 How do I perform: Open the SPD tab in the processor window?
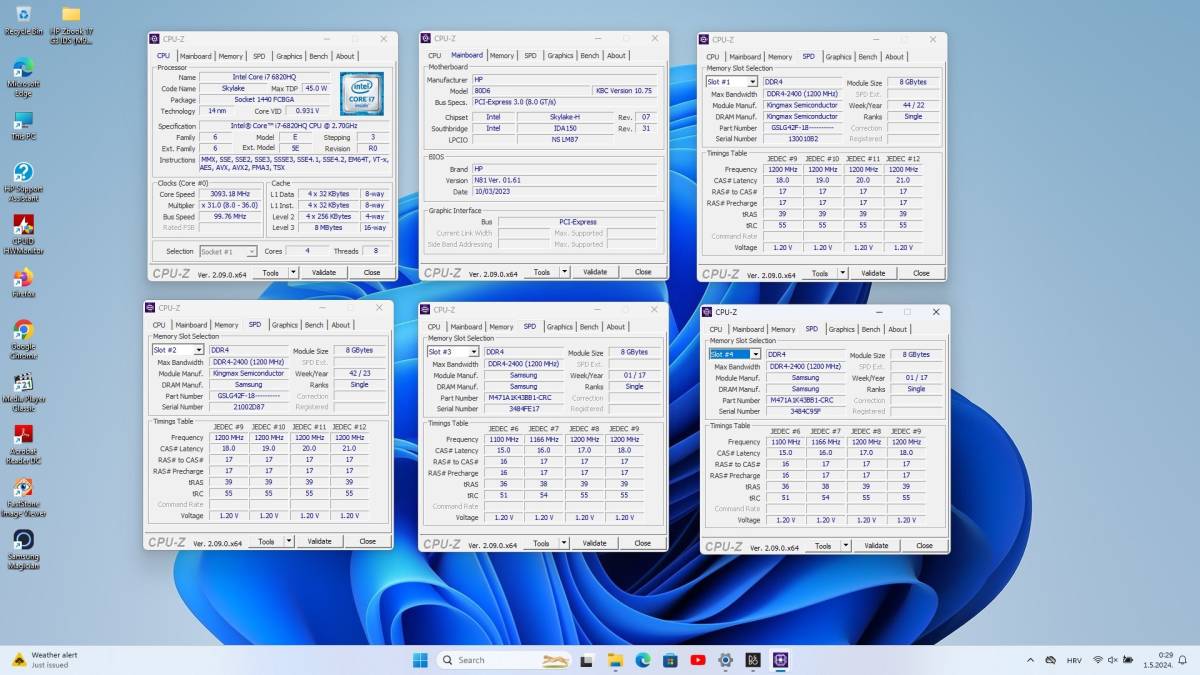(x=259, y=56)
